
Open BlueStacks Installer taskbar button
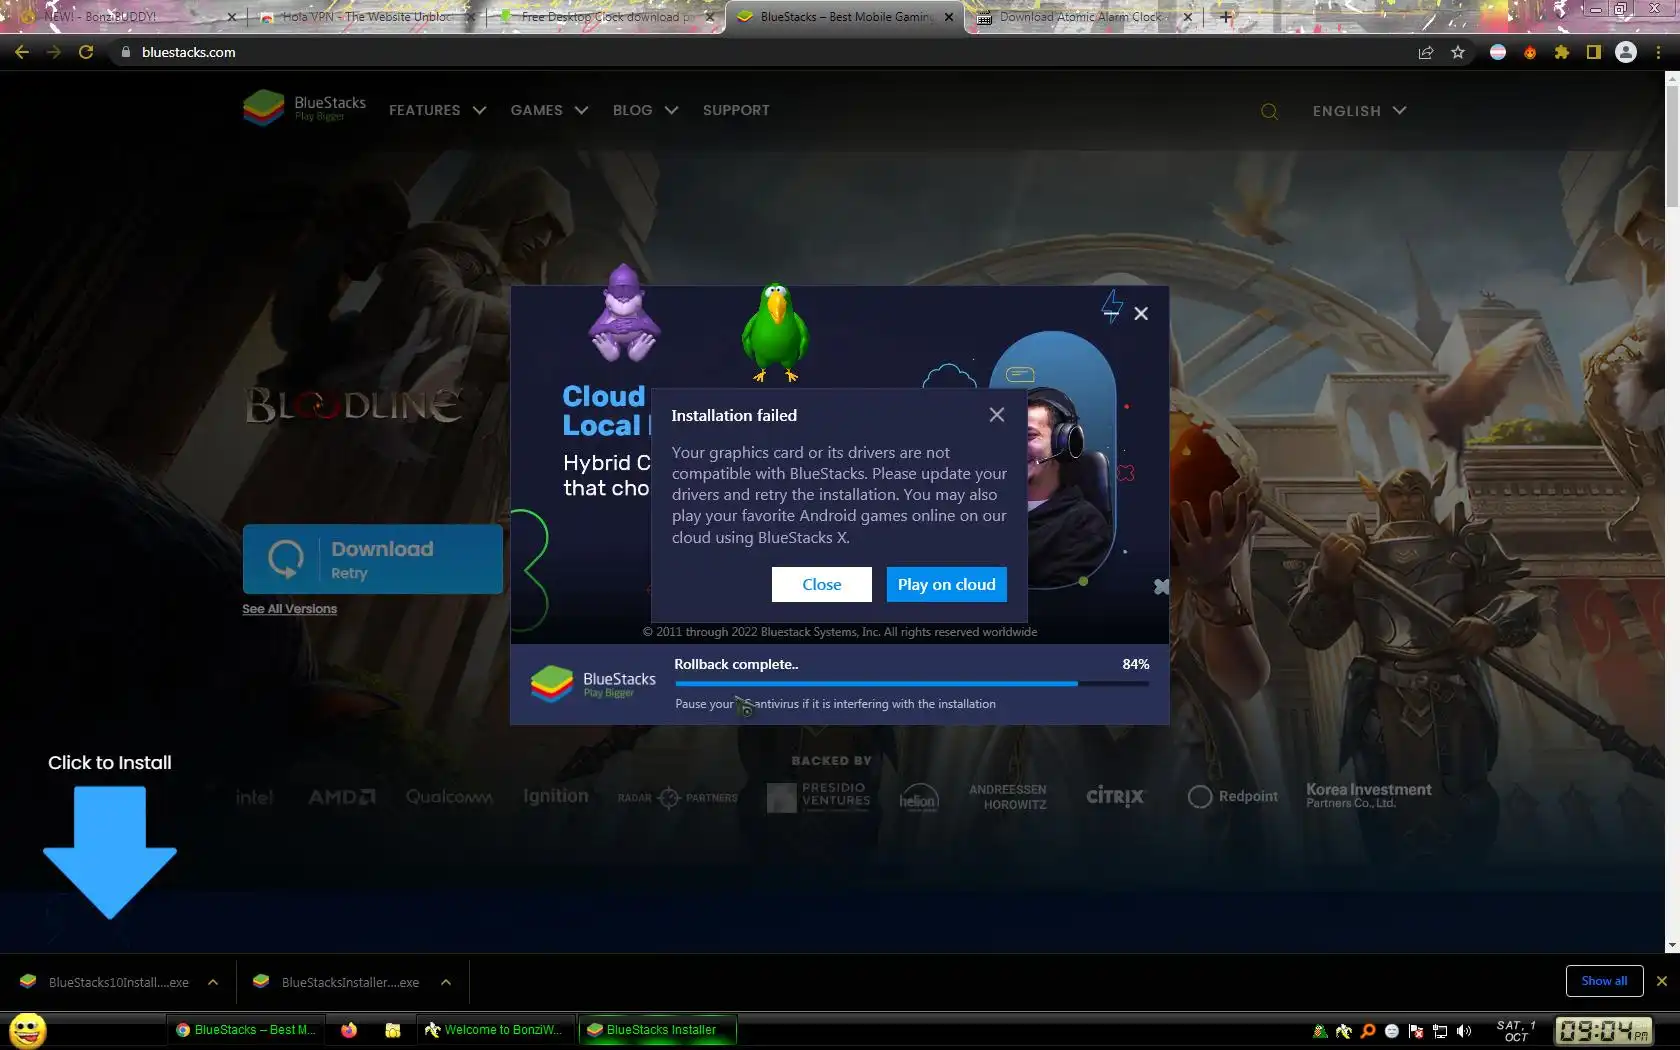657,1030
